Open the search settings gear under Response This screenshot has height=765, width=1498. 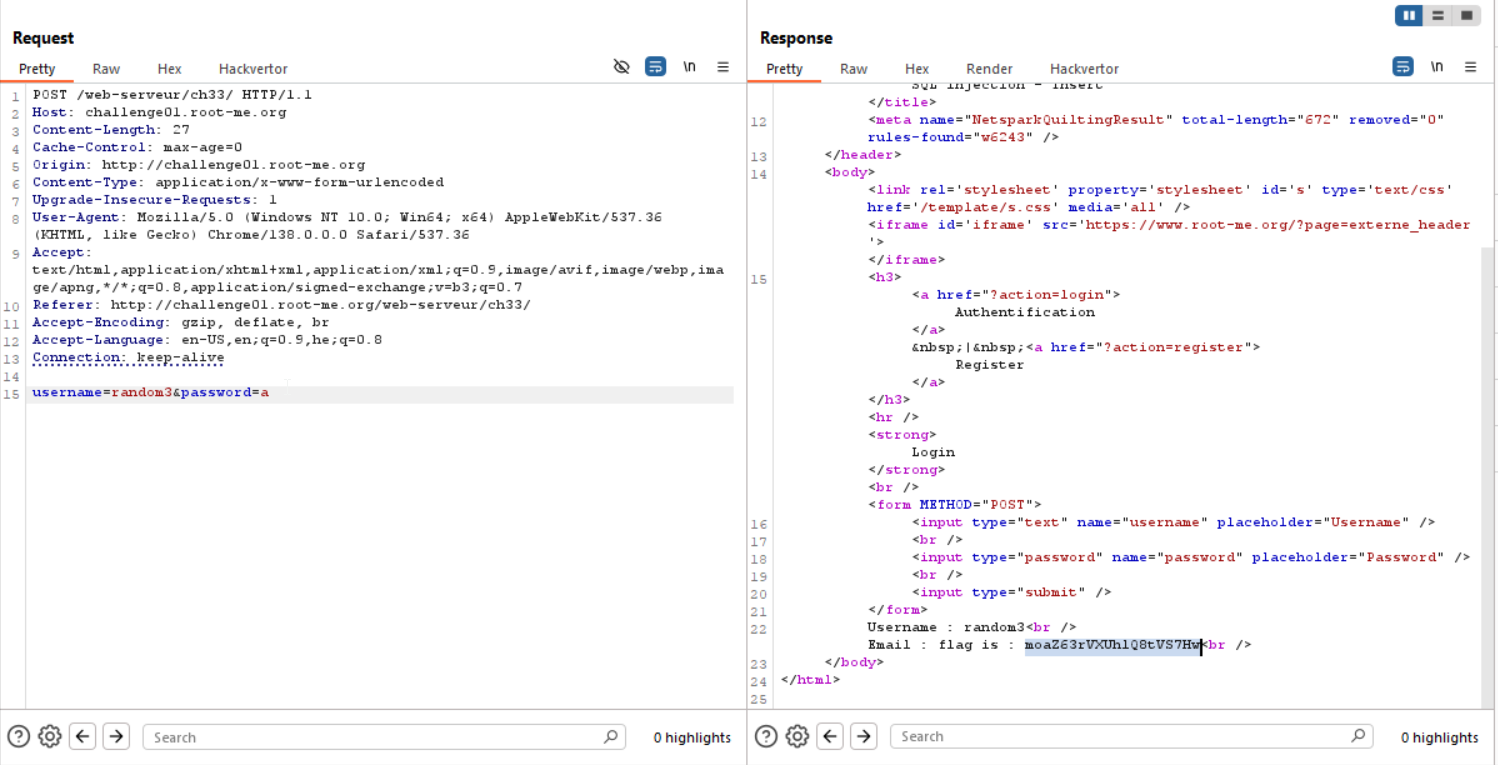coord(796,736)
